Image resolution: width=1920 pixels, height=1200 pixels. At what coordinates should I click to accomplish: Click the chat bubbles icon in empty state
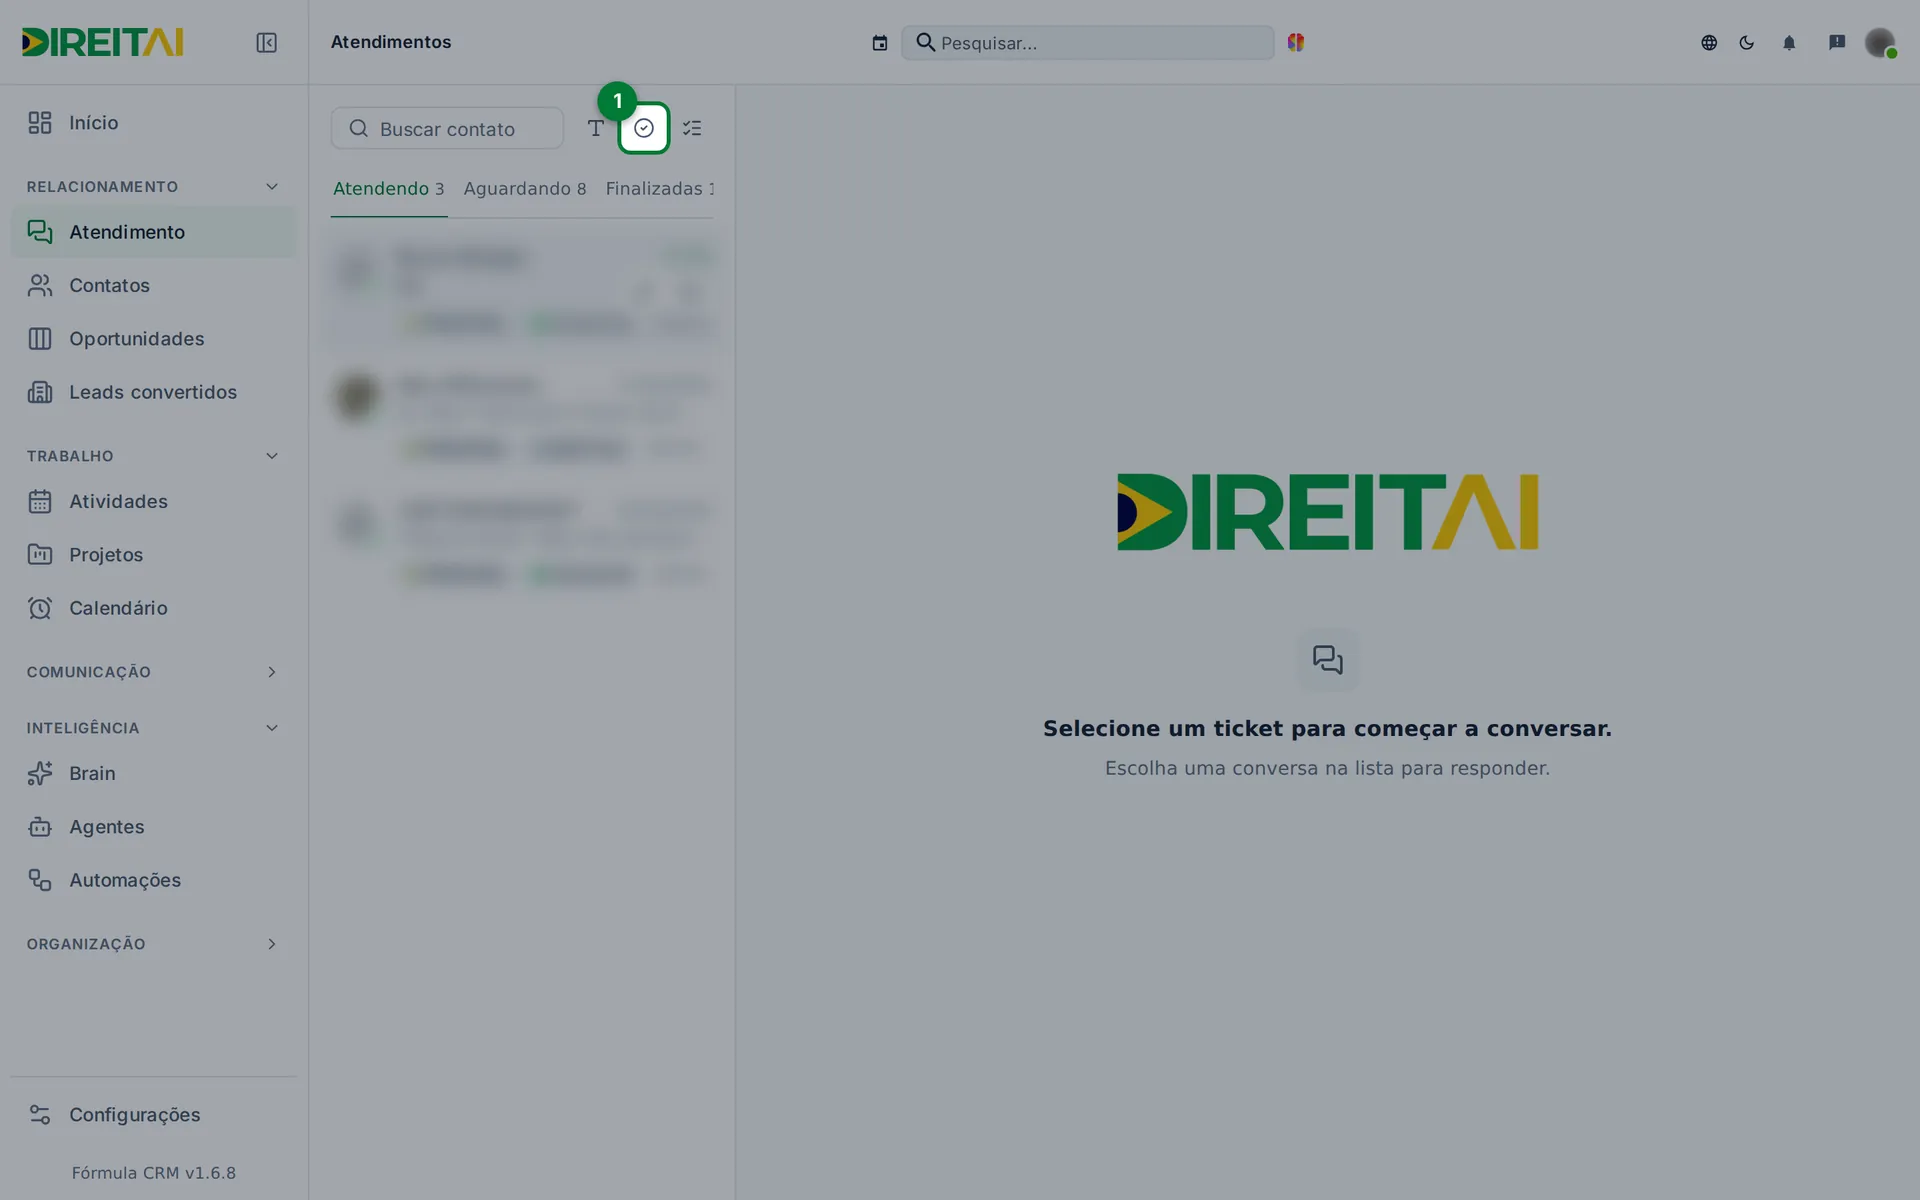coord(1327,660)
